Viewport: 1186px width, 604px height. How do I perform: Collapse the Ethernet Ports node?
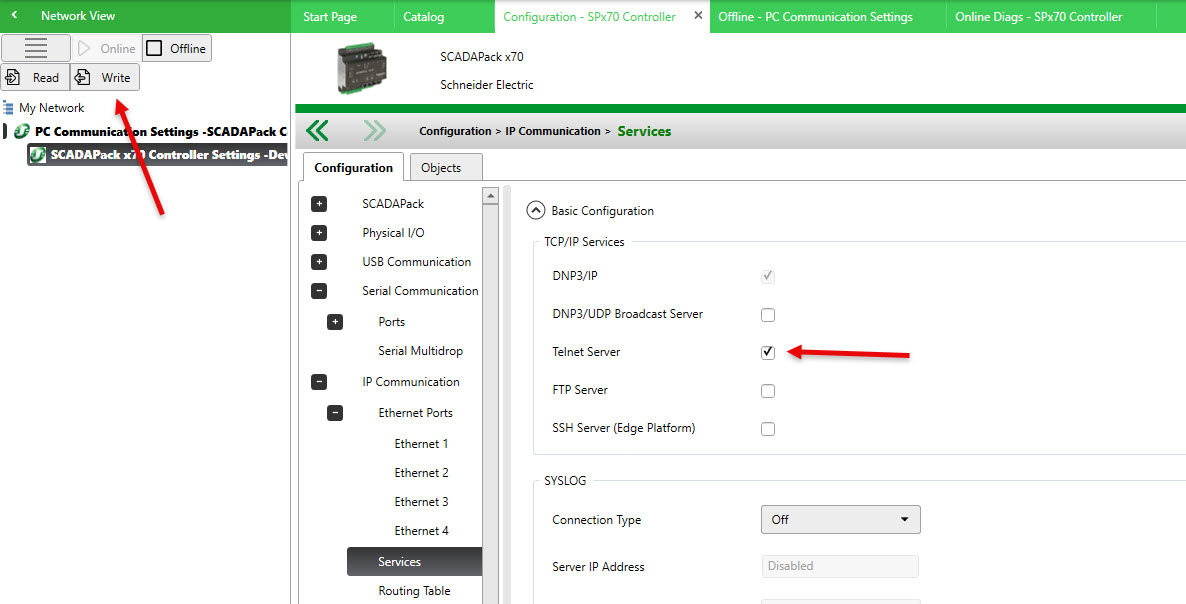pyautogui.click(x=335, y=413)
